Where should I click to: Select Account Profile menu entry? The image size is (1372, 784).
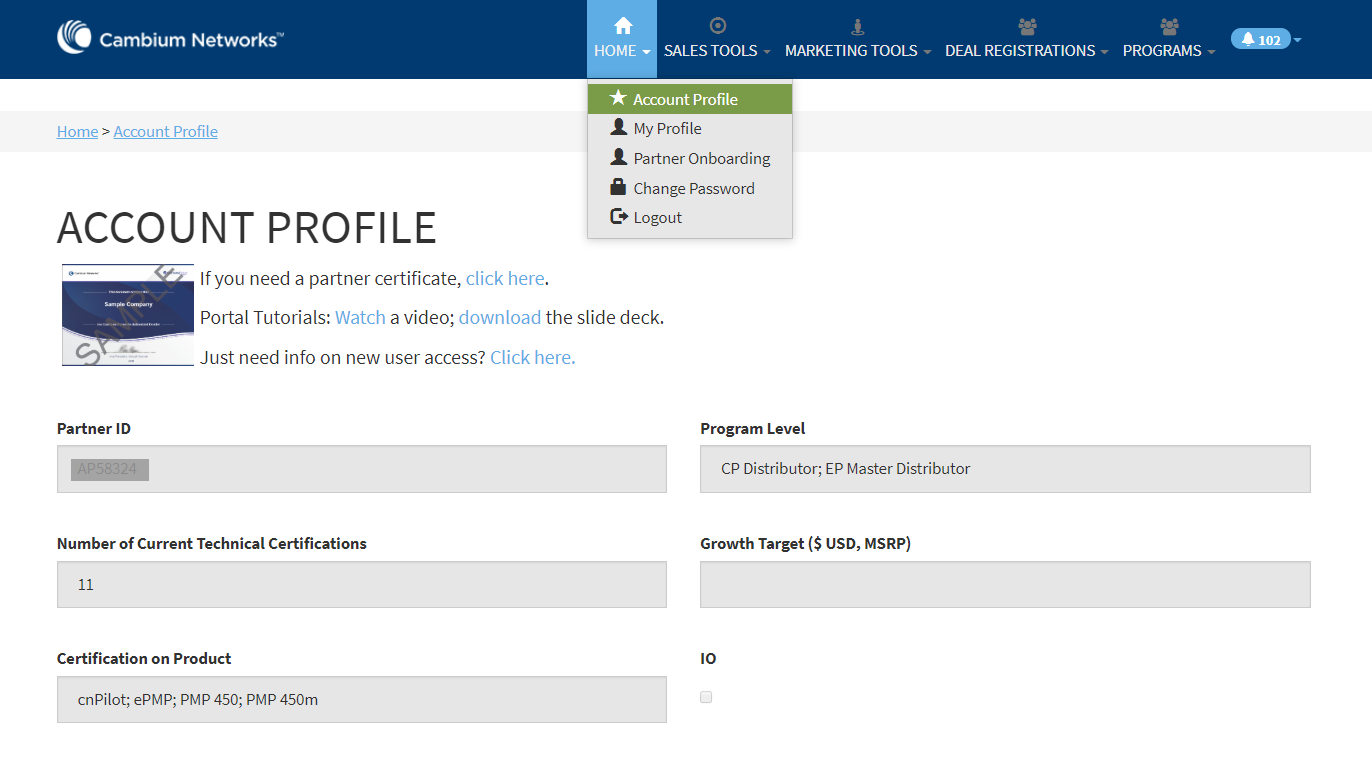tap(690, 99)
